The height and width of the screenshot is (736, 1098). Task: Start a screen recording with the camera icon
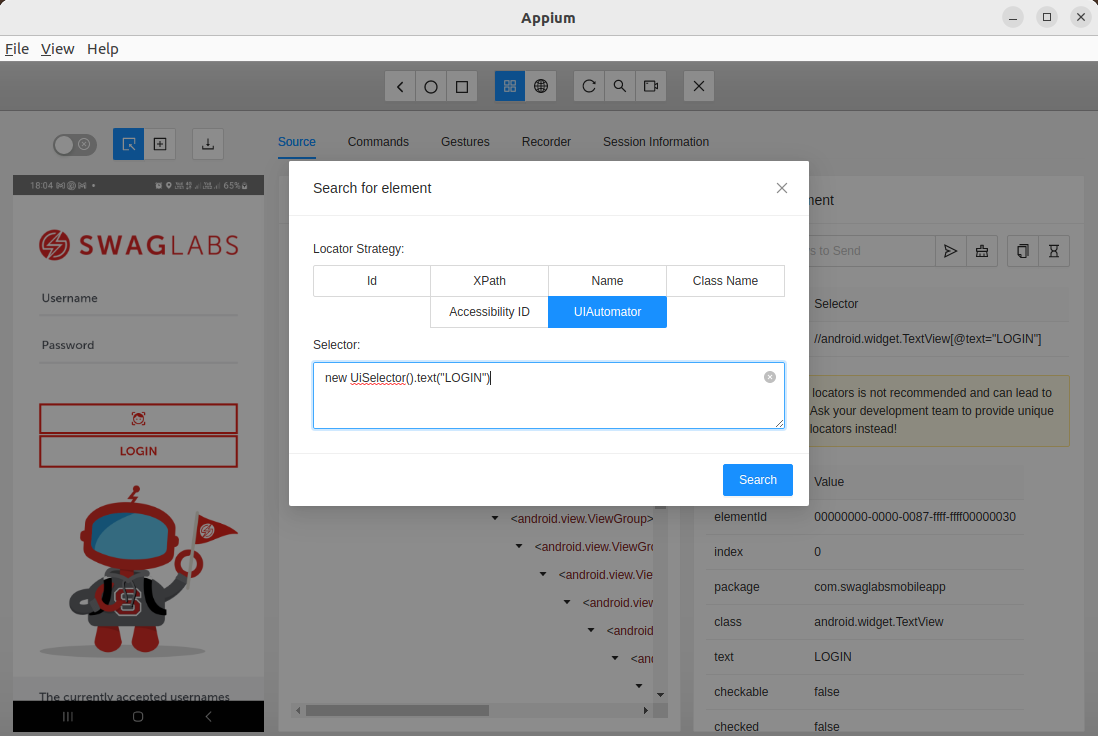pyautogui.click(x=650, y=86)
